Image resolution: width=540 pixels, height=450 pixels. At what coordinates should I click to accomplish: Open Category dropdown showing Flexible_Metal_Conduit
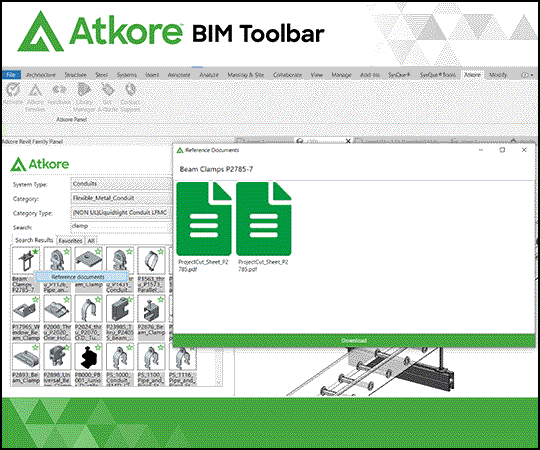[x=121, y=198]
